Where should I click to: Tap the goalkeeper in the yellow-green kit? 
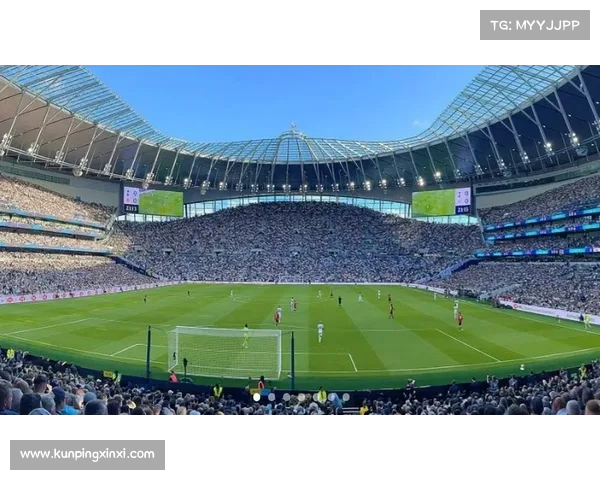[x=245, y=336]
